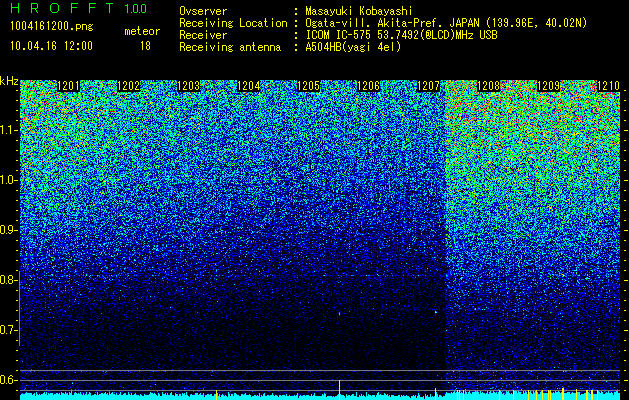The image size is (629, 400).
Task: Click the 1210 time marker
Action: pos(608,86)
